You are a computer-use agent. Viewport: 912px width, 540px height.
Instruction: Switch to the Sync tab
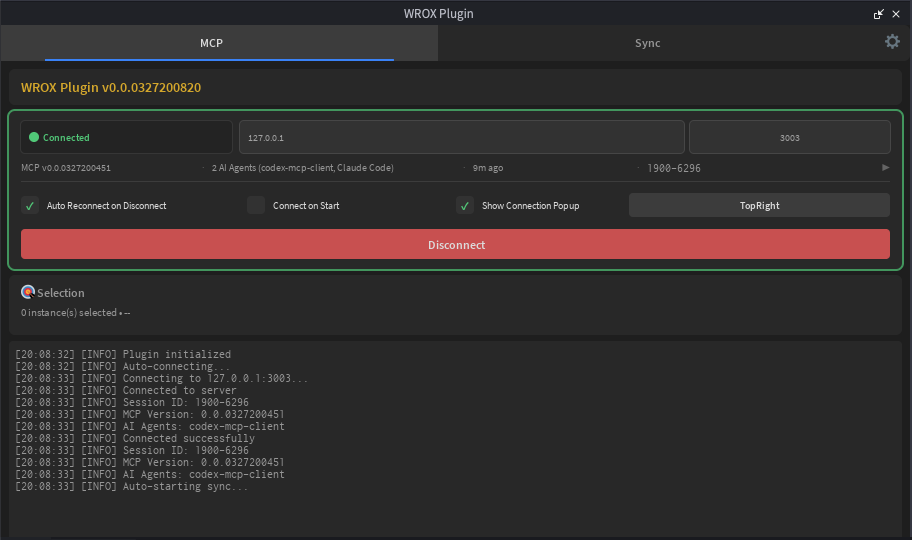tap(647, 43)
